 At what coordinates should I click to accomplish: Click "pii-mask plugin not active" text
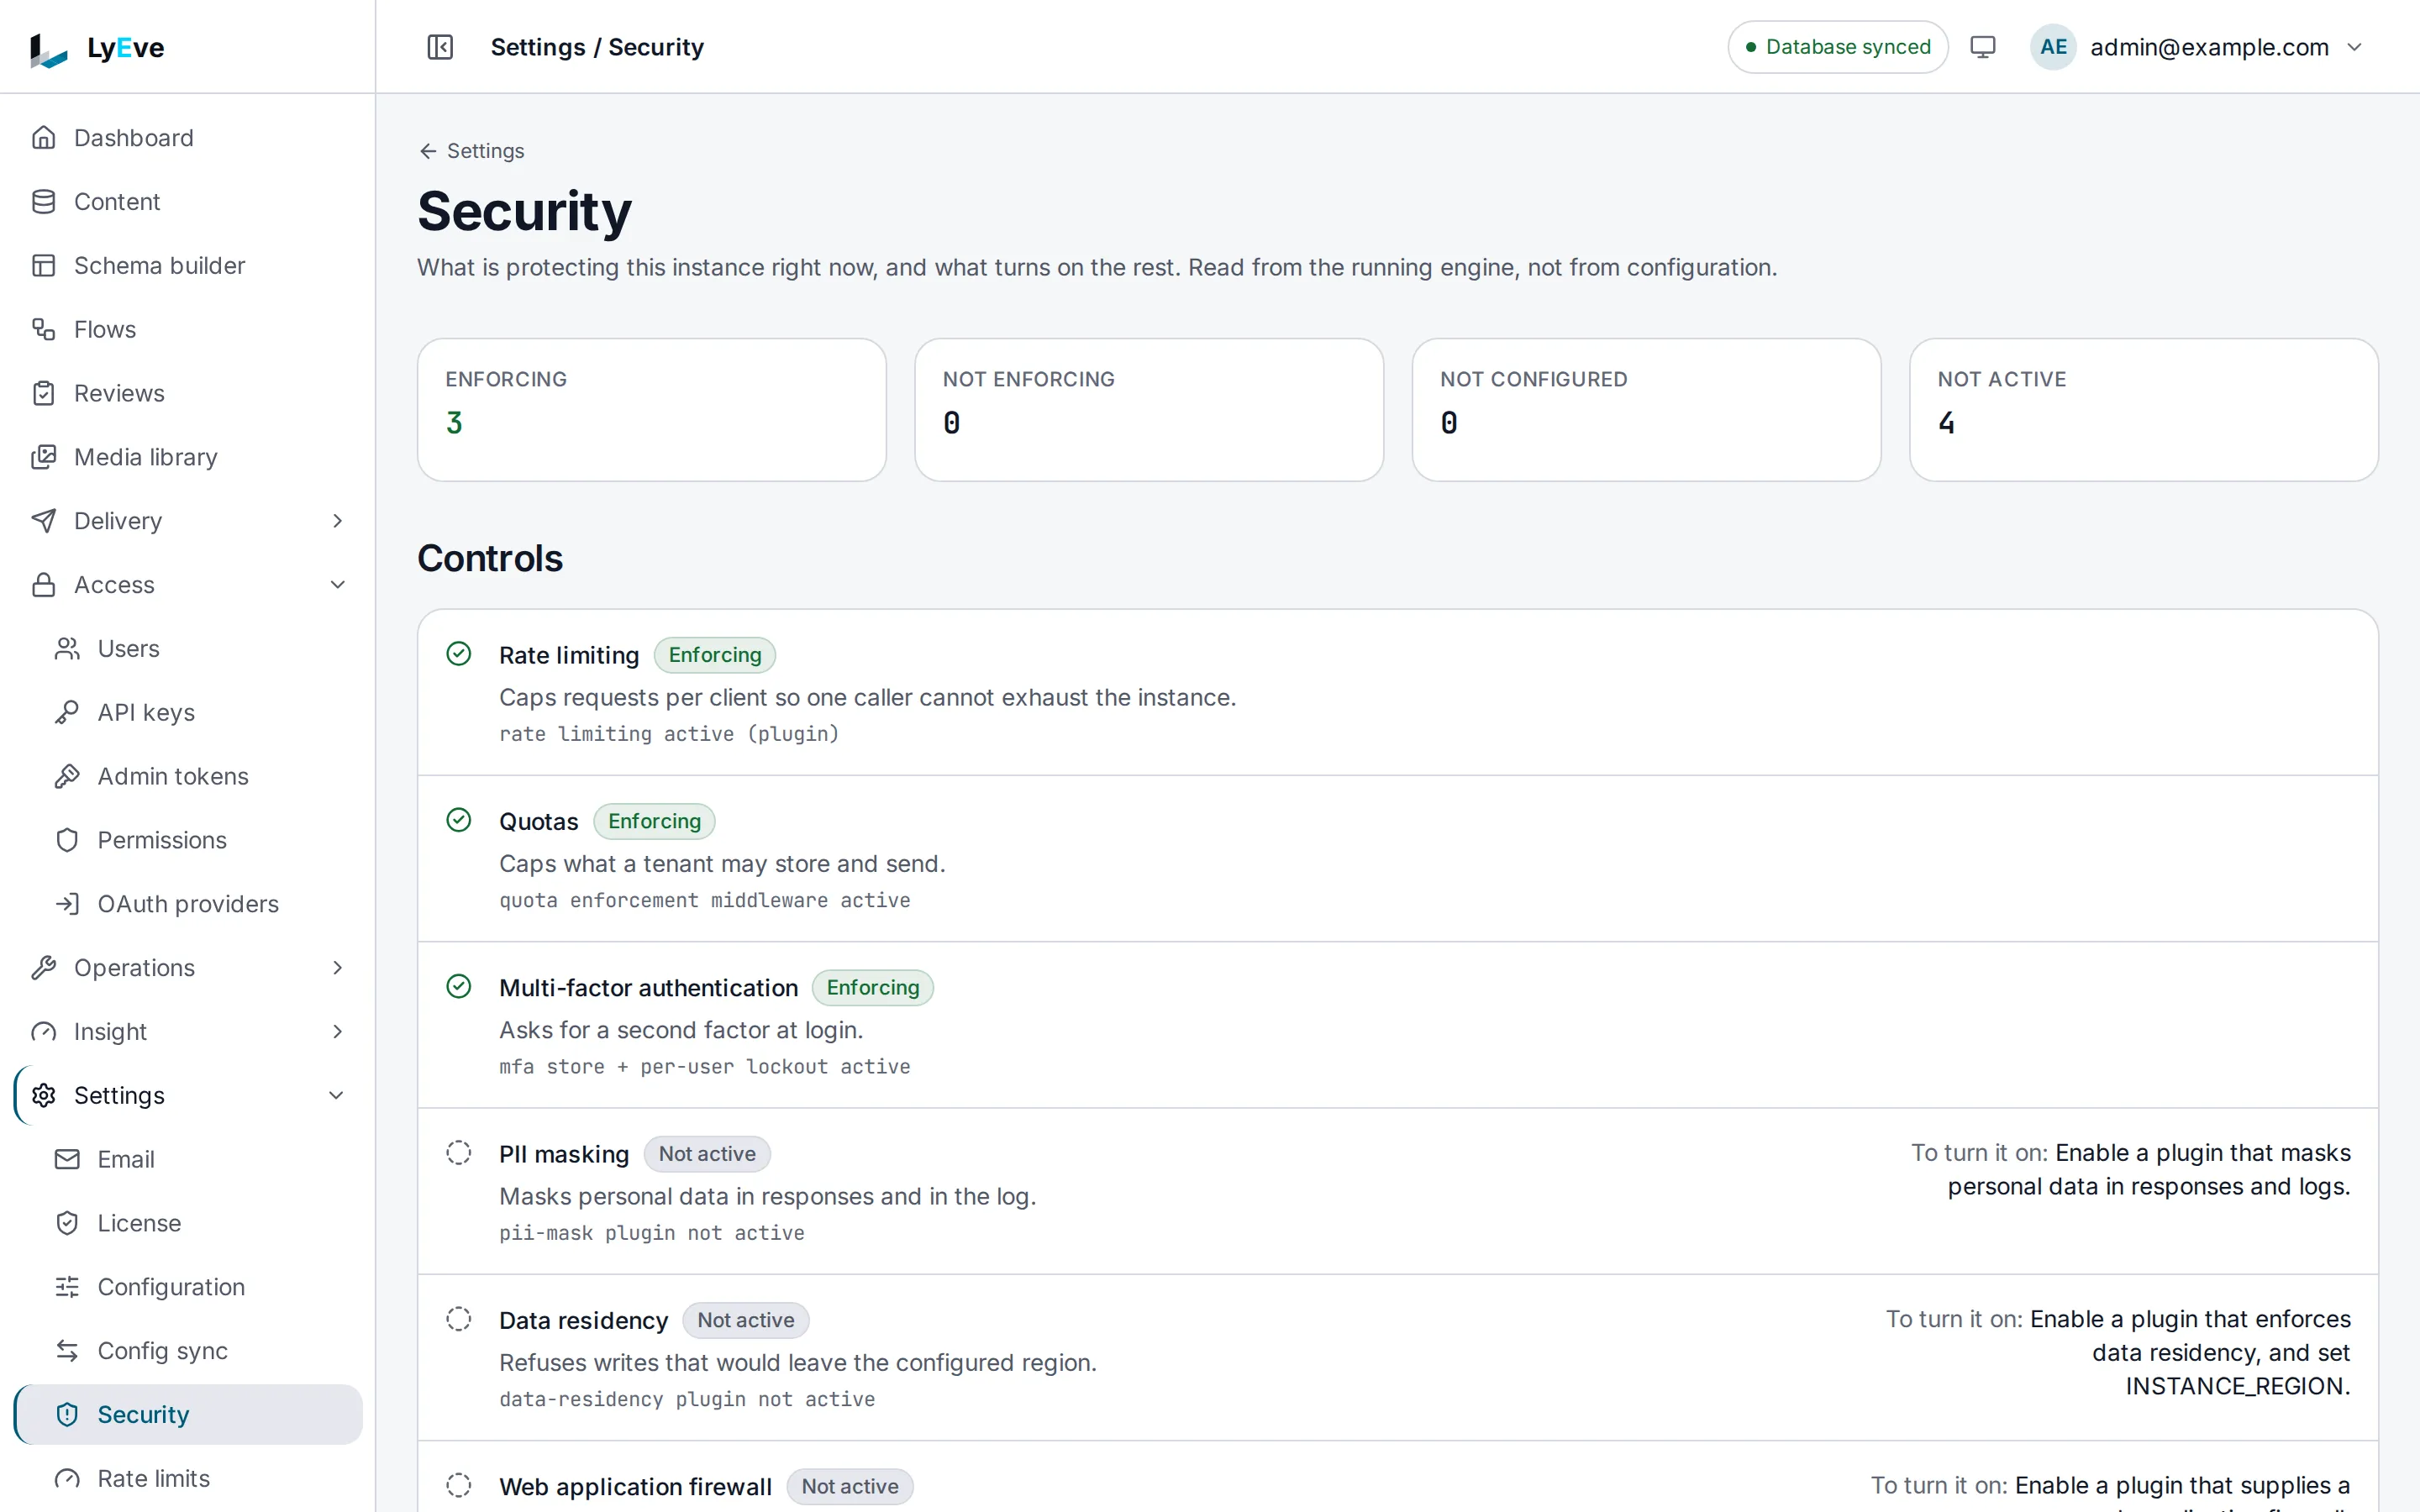tap(652, 1233)
